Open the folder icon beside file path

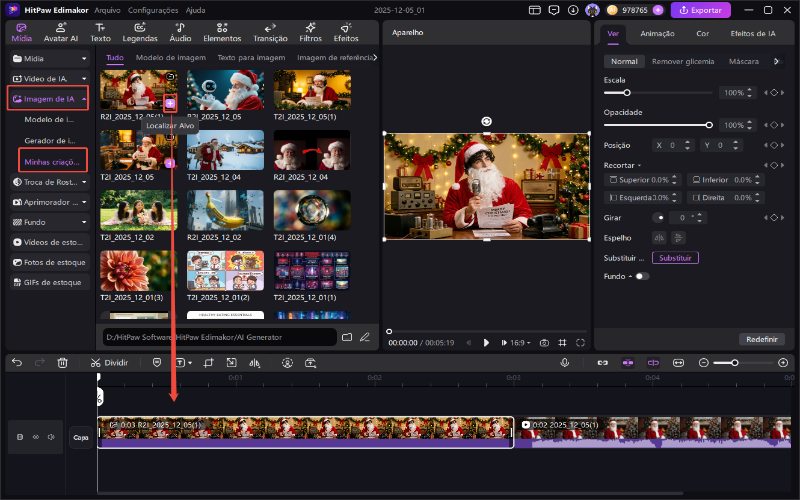(347, 337)
